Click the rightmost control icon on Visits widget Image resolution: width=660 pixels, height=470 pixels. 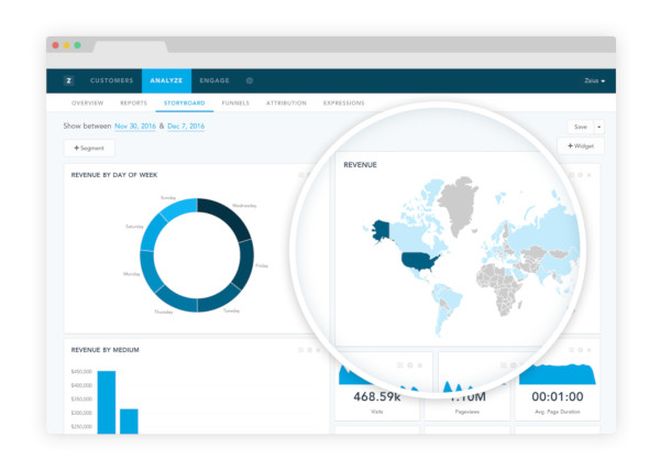[420, 365]
